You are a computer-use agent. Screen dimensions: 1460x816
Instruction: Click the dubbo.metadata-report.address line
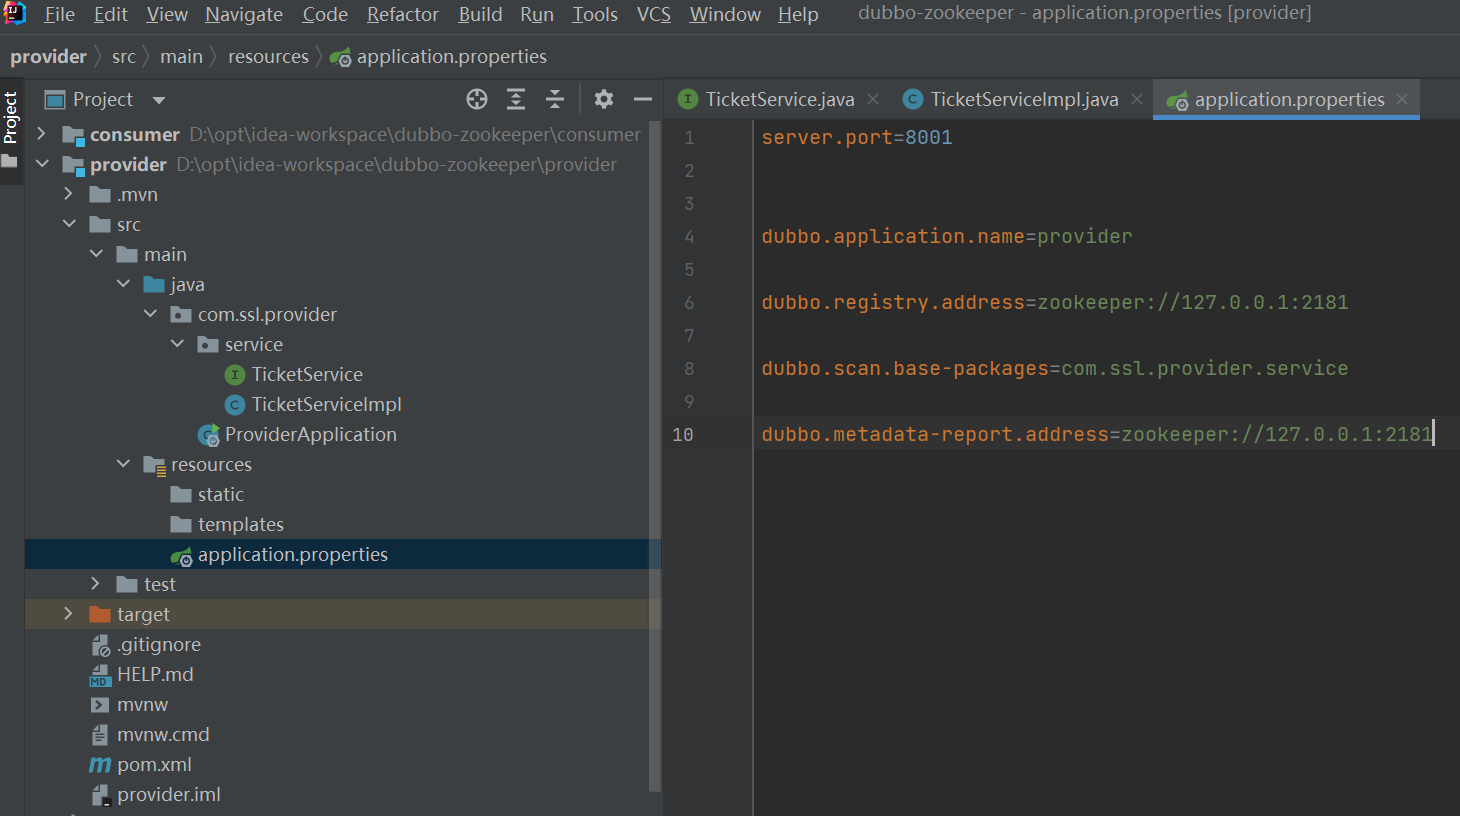[1097, 434]
